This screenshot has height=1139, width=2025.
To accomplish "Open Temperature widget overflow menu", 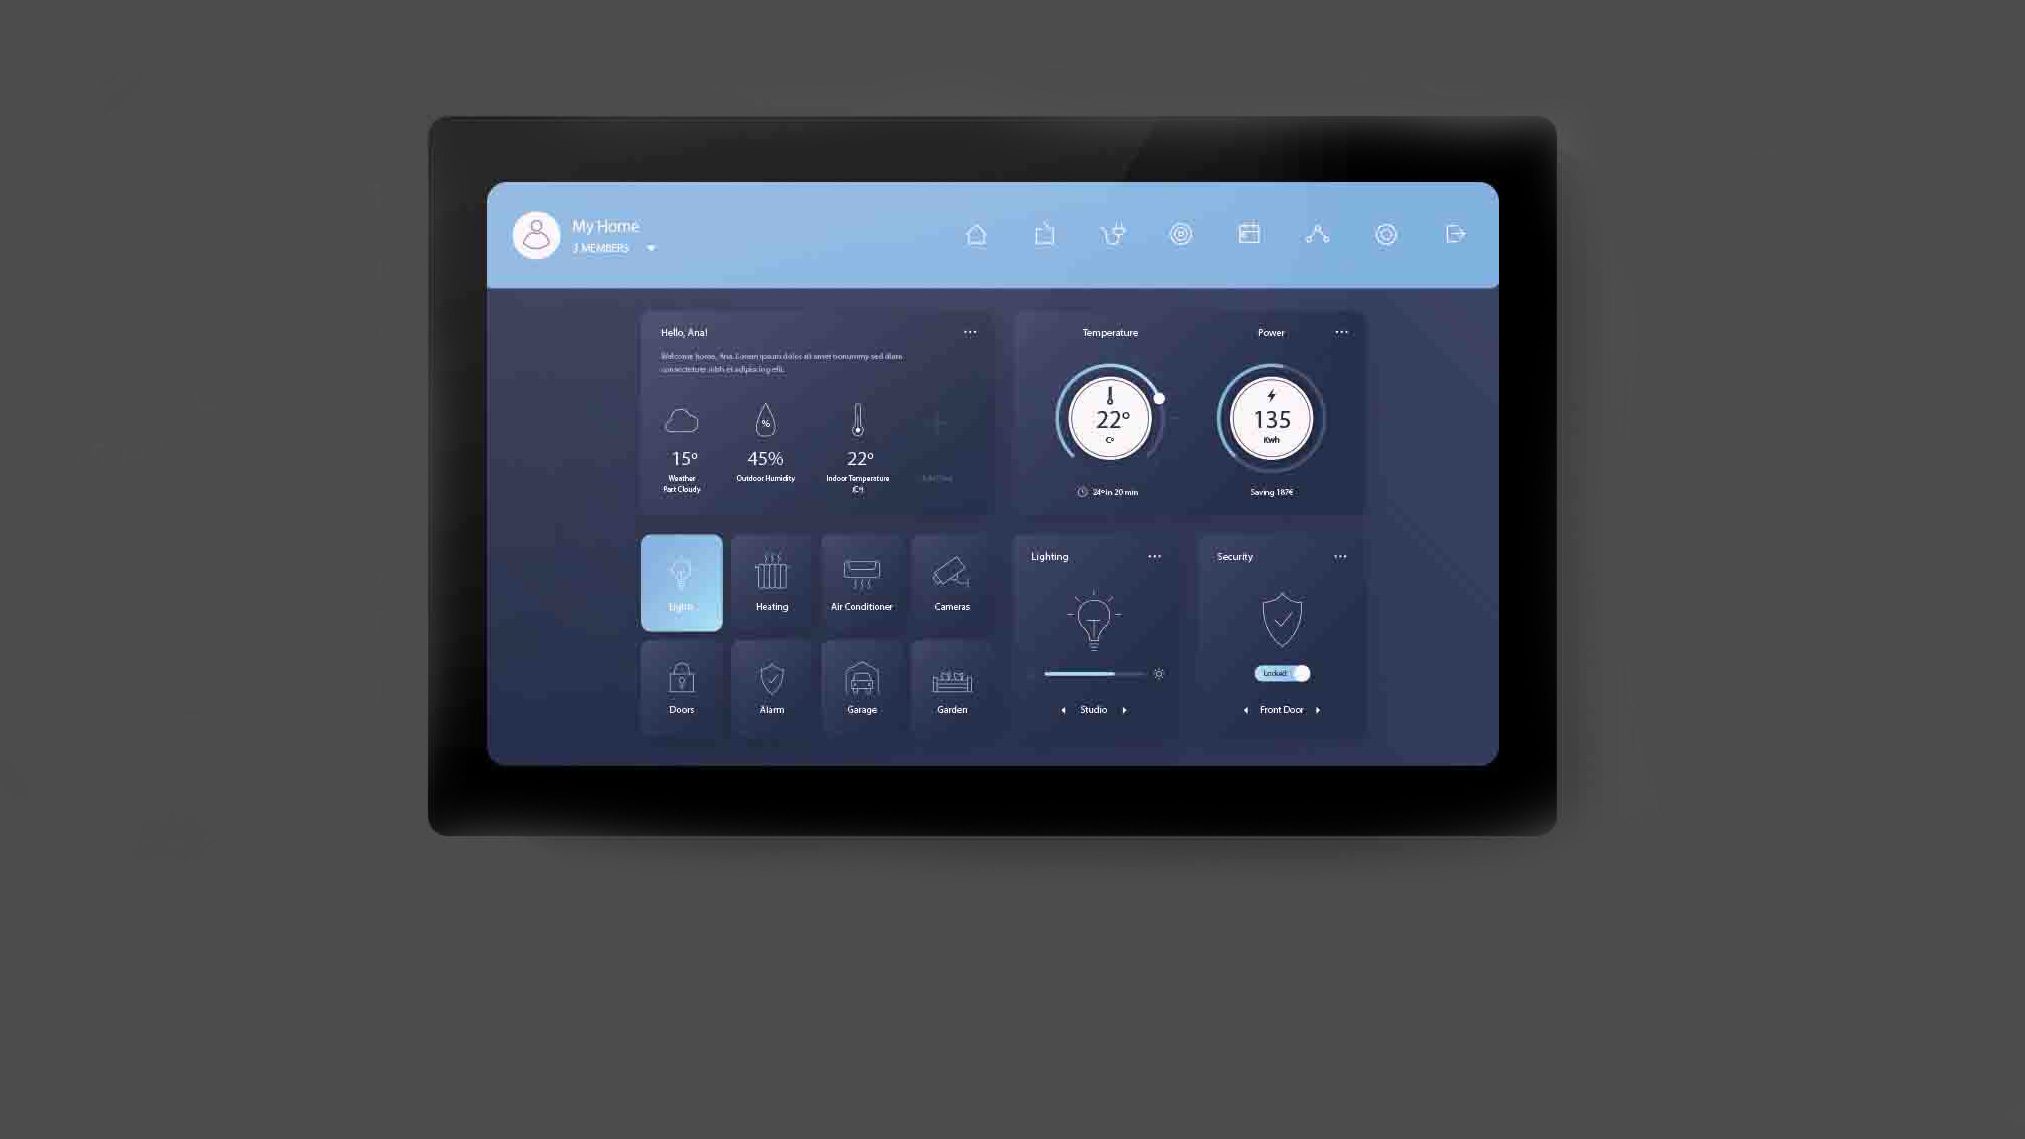I will [x=1339, y=331].
